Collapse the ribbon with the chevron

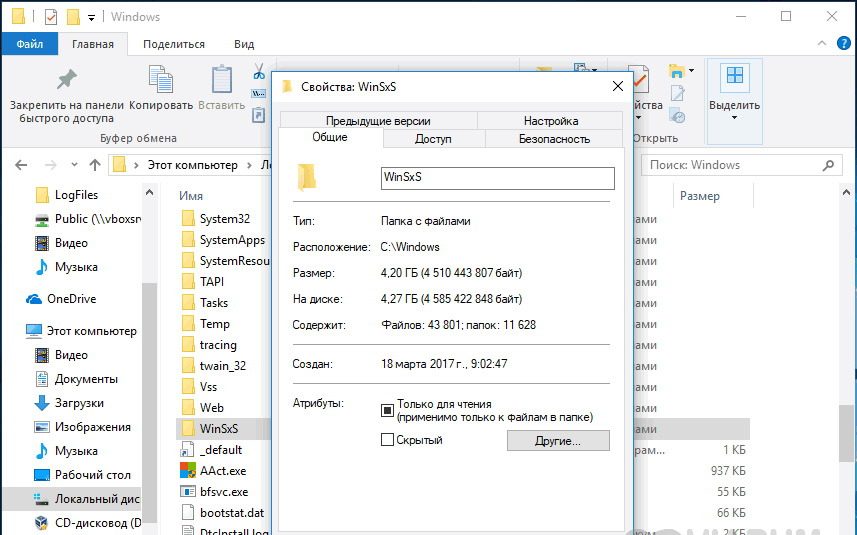point(821,43)
